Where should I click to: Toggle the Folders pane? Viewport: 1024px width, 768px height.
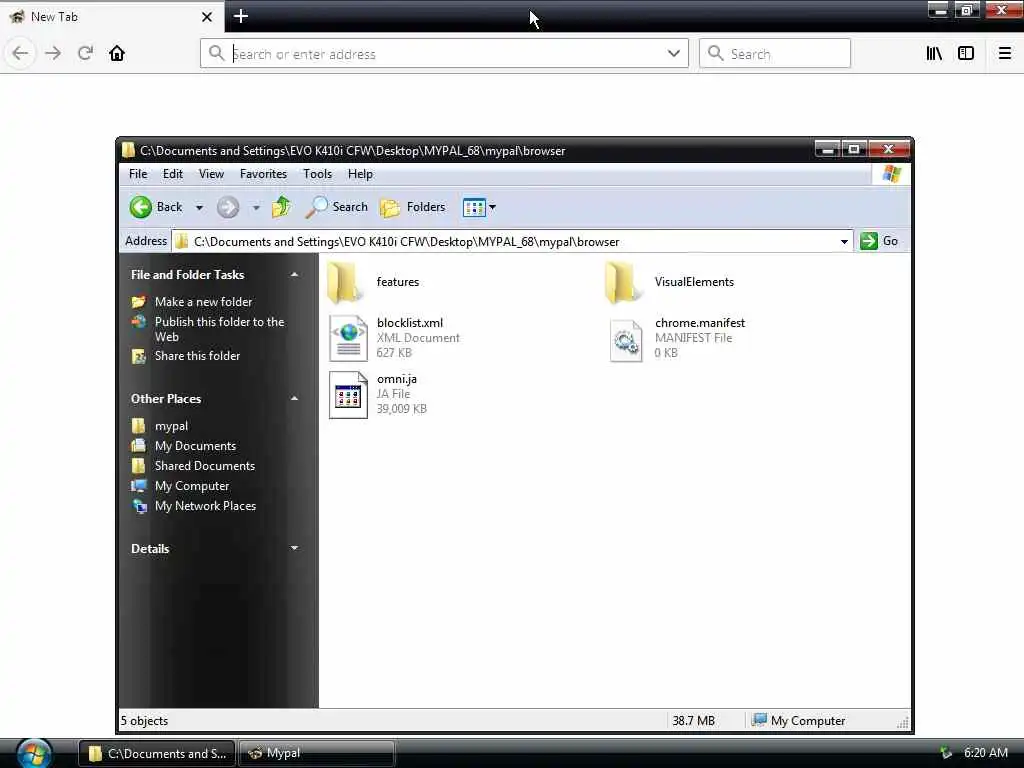coord(413,207)
